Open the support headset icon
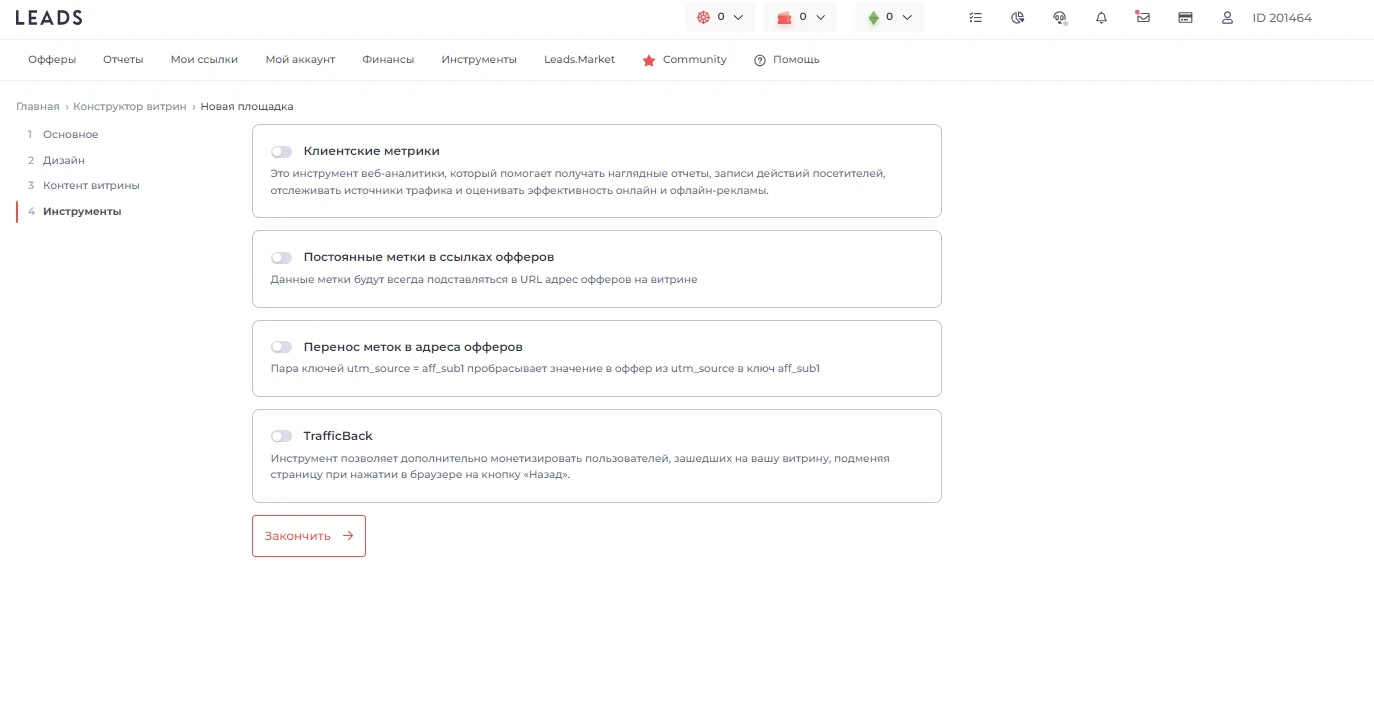1374x711 pixels. click(1060, 17)
